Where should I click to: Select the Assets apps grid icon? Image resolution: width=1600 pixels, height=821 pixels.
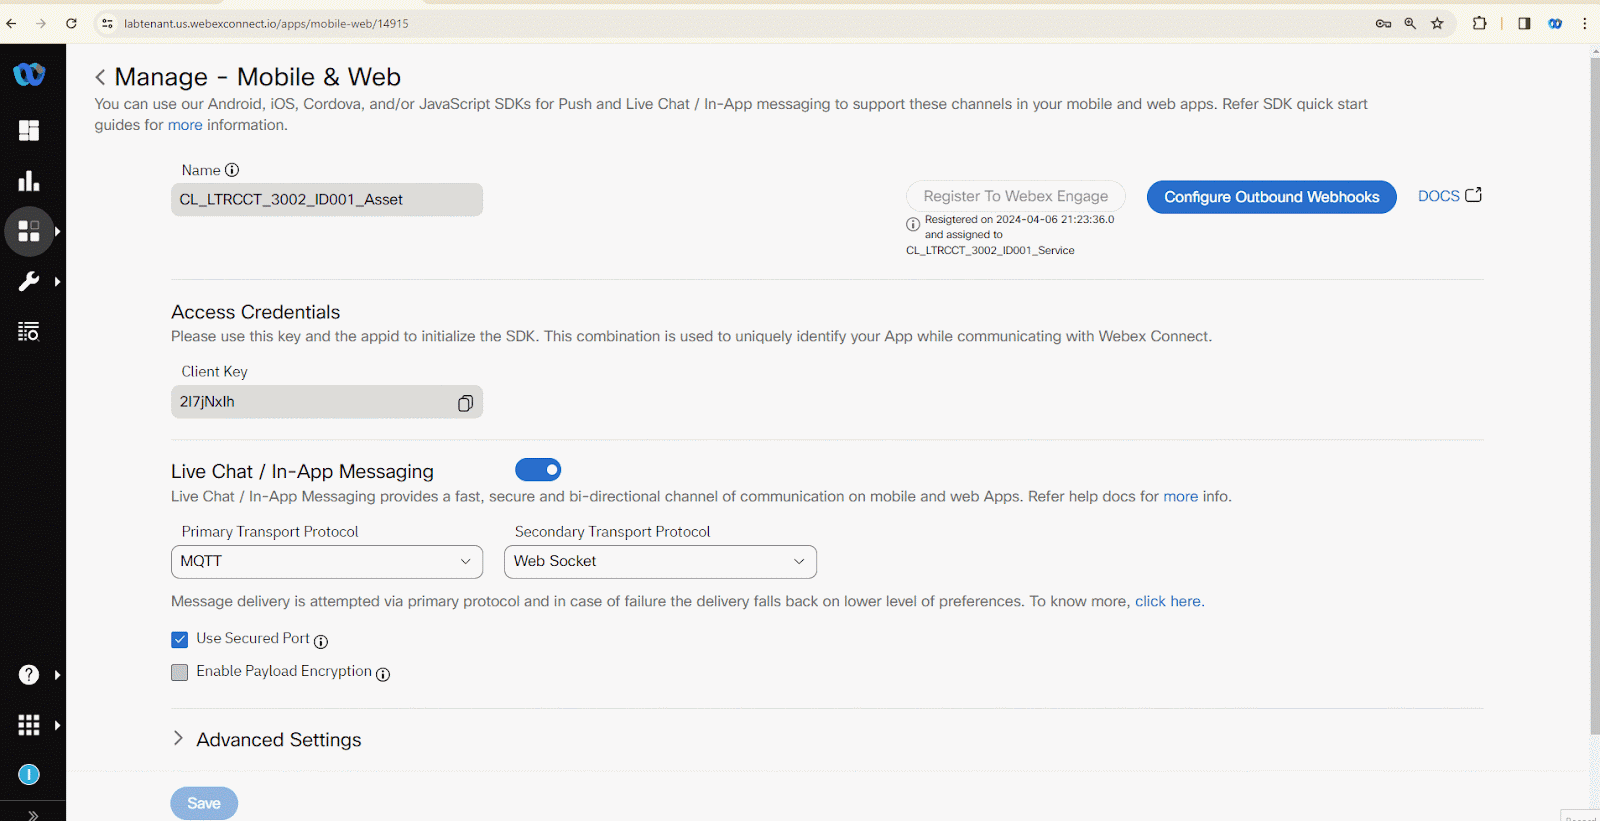29,232
